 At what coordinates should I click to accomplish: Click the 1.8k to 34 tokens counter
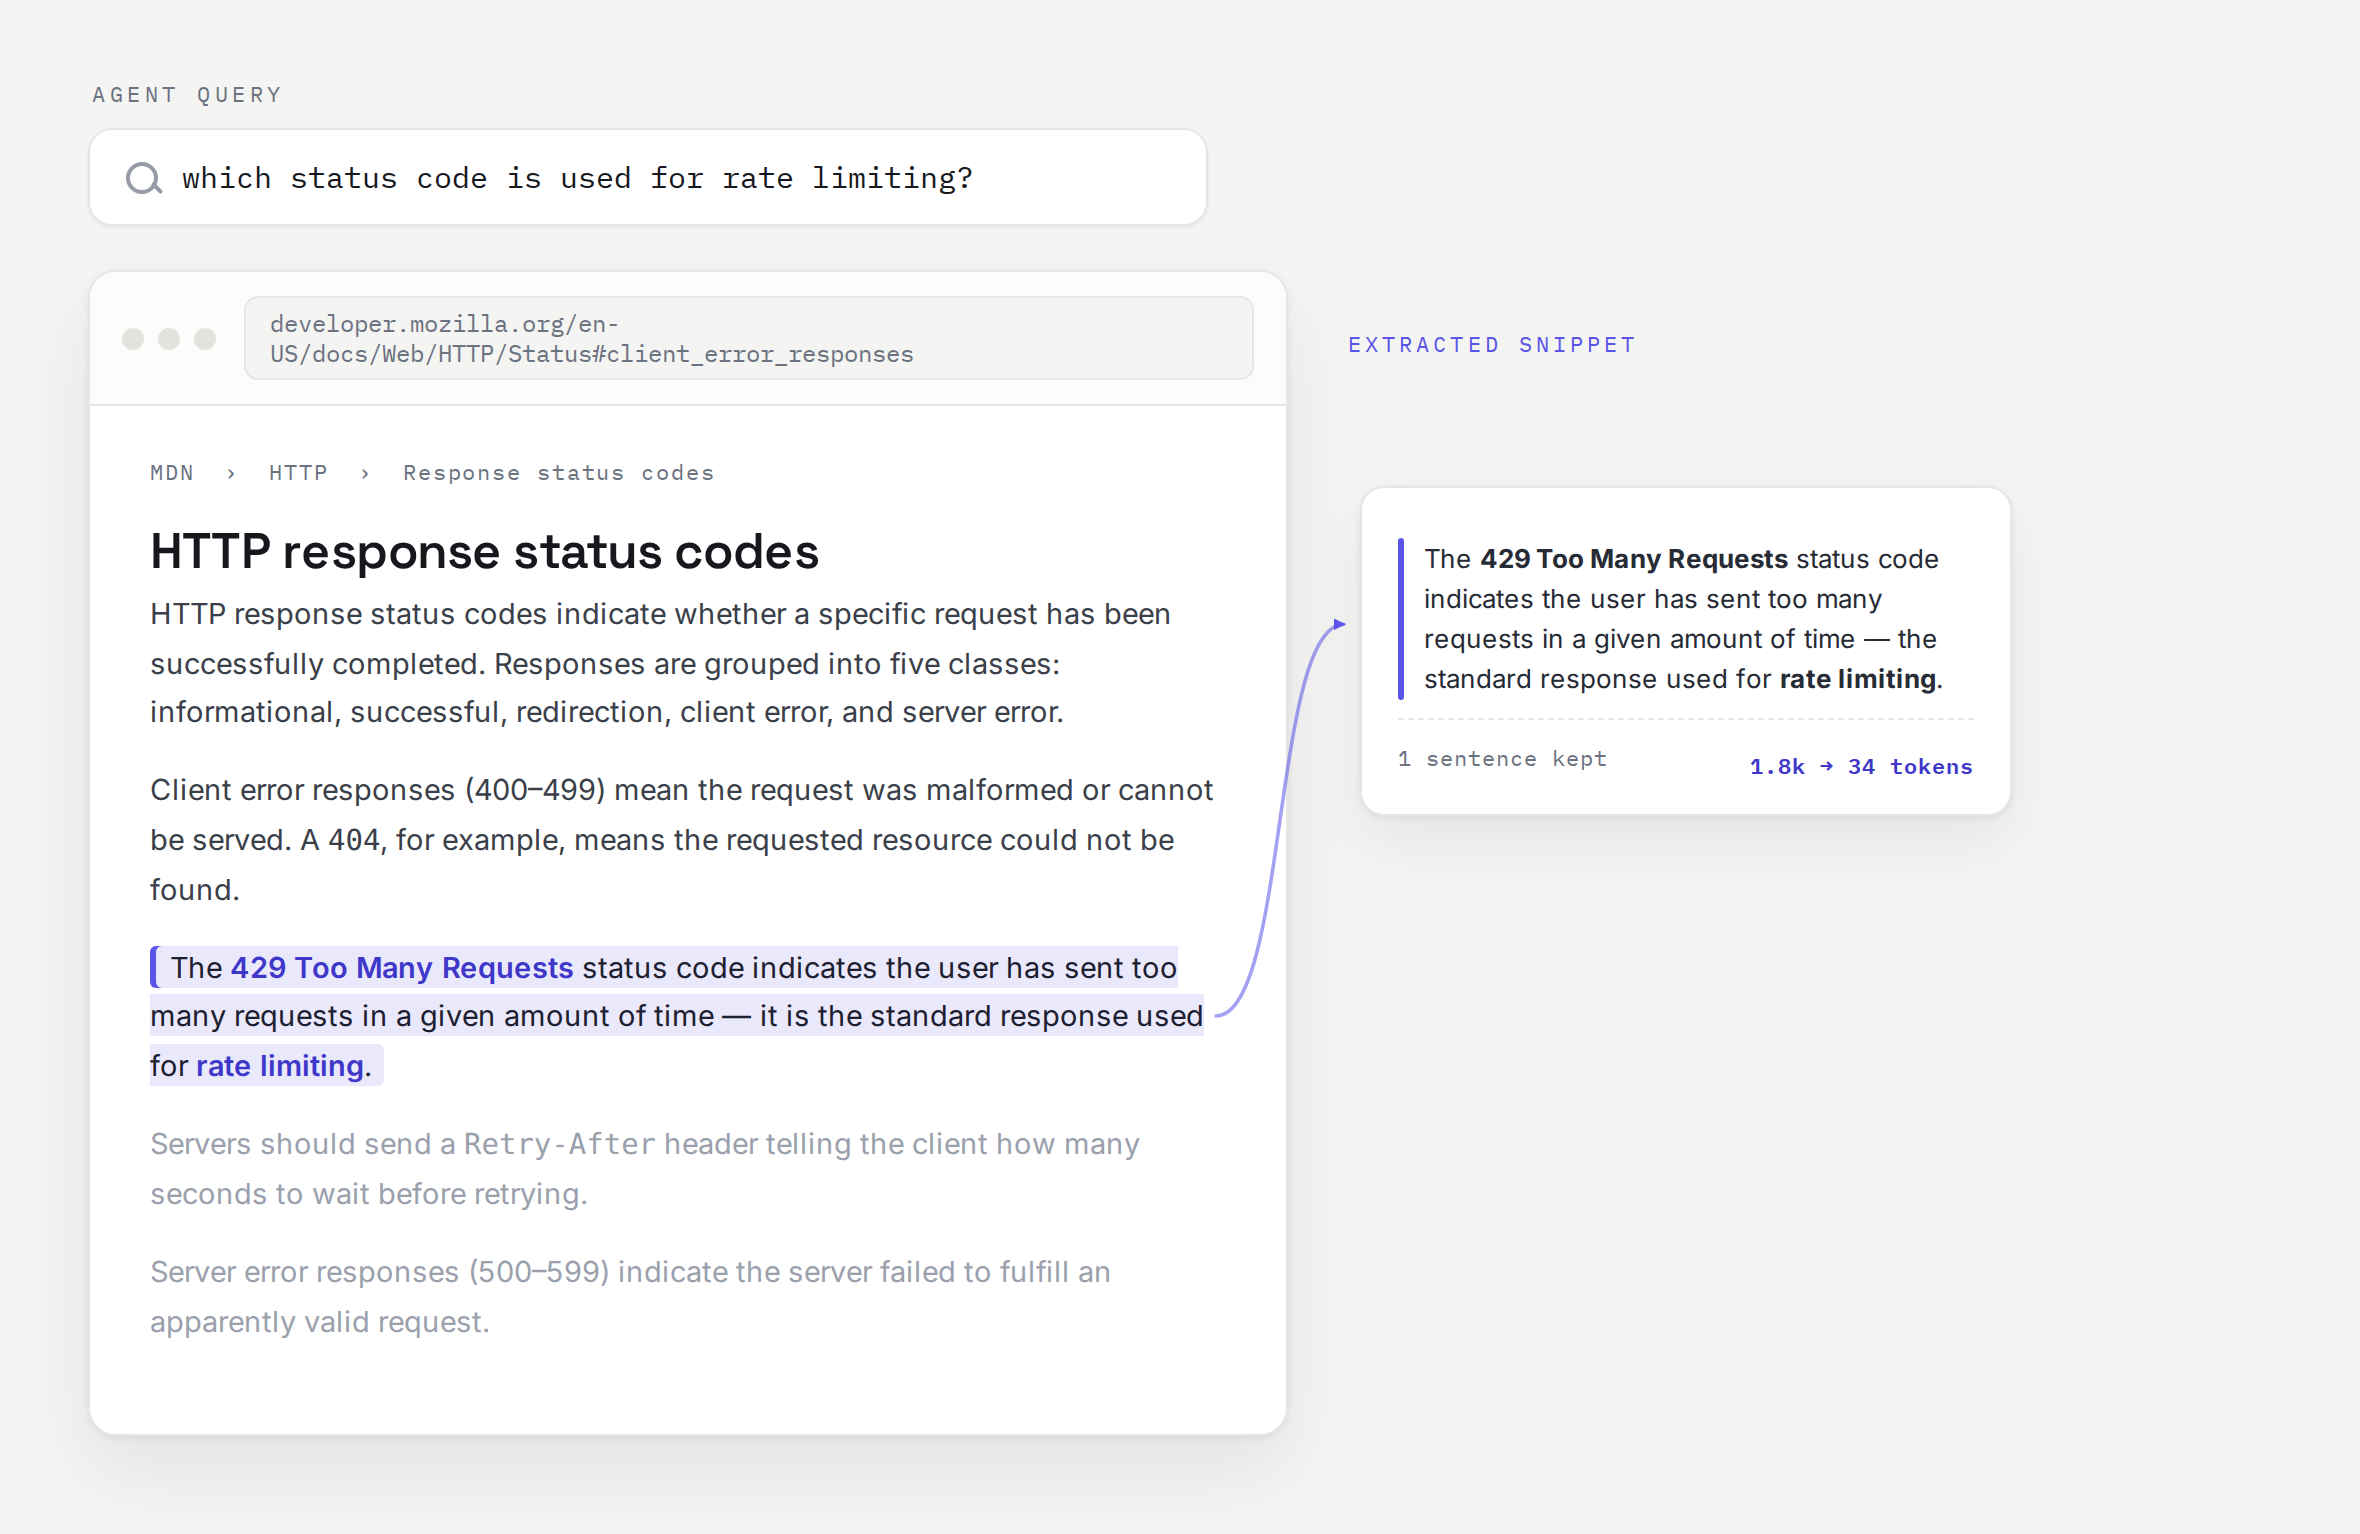pos(1861,767)
